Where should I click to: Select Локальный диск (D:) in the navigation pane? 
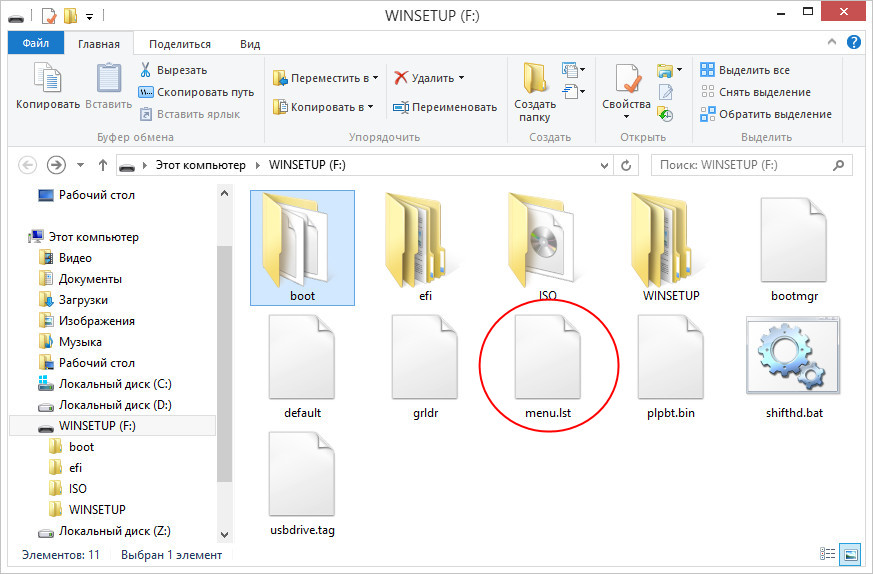coord(105,405)
